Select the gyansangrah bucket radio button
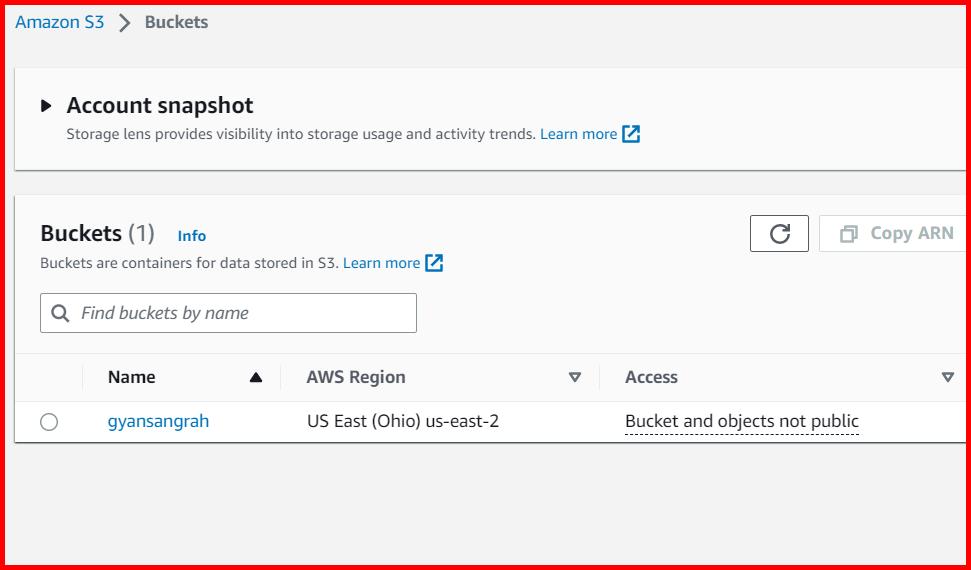 pyautogui.click(x=49, y=422)
